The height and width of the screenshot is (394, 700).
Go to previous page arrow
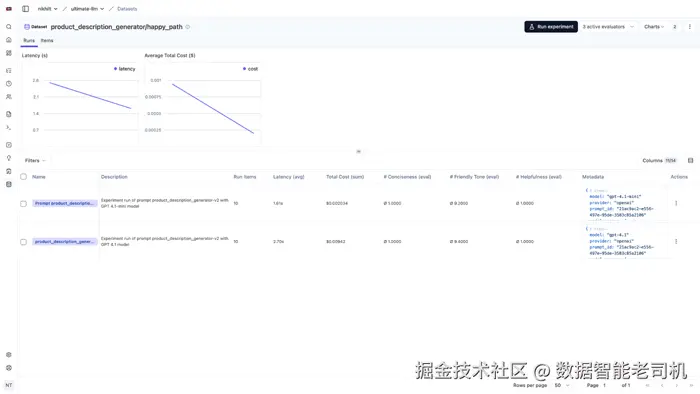pyautogui.click(x=662, y=385)
